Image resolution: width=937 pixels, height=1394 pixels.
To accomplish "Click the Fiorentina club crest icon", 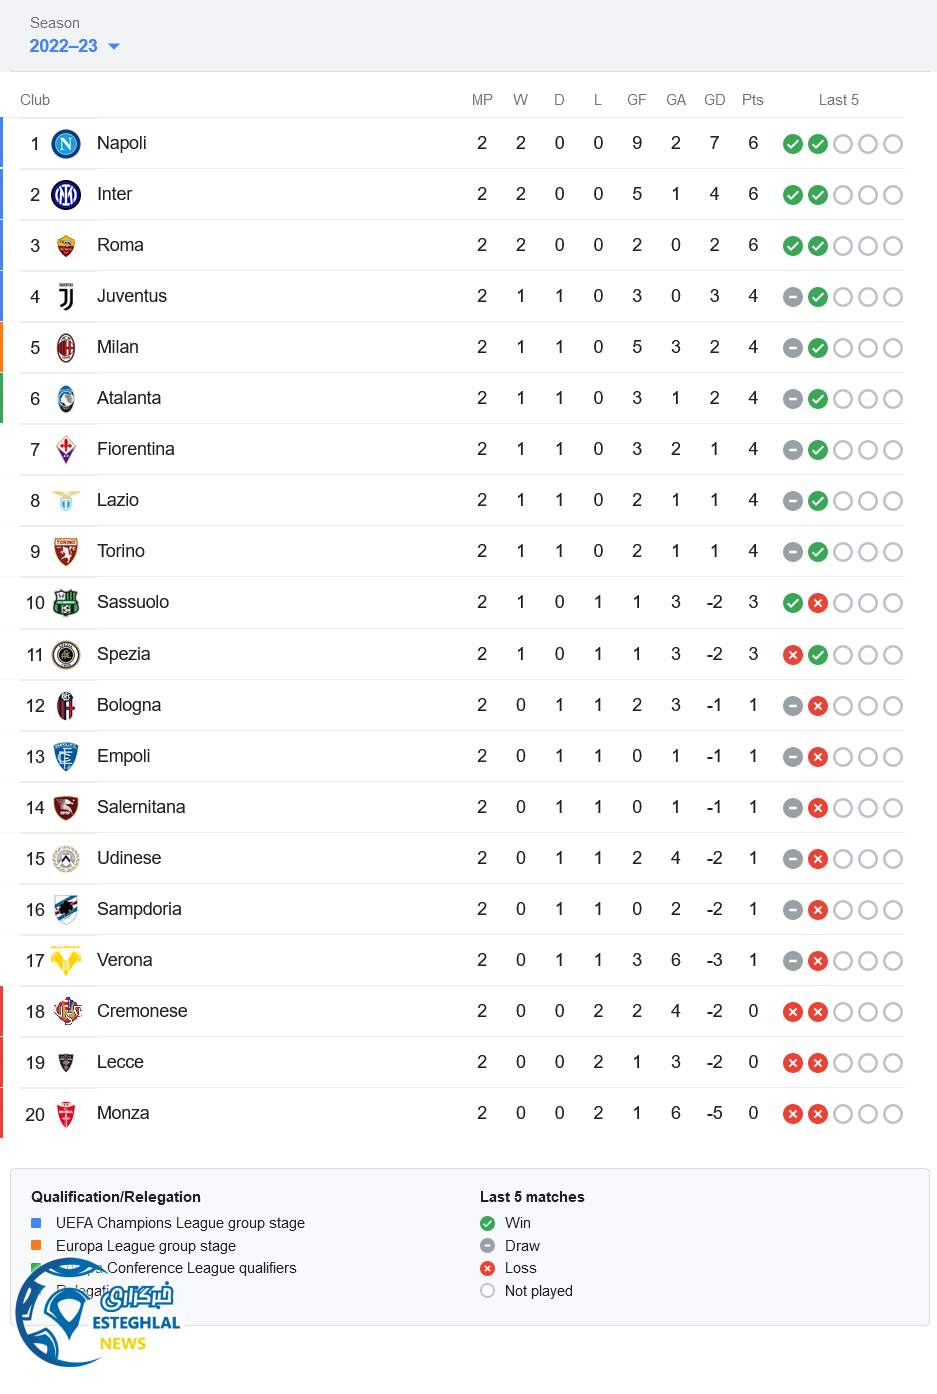I will [66, 450].
